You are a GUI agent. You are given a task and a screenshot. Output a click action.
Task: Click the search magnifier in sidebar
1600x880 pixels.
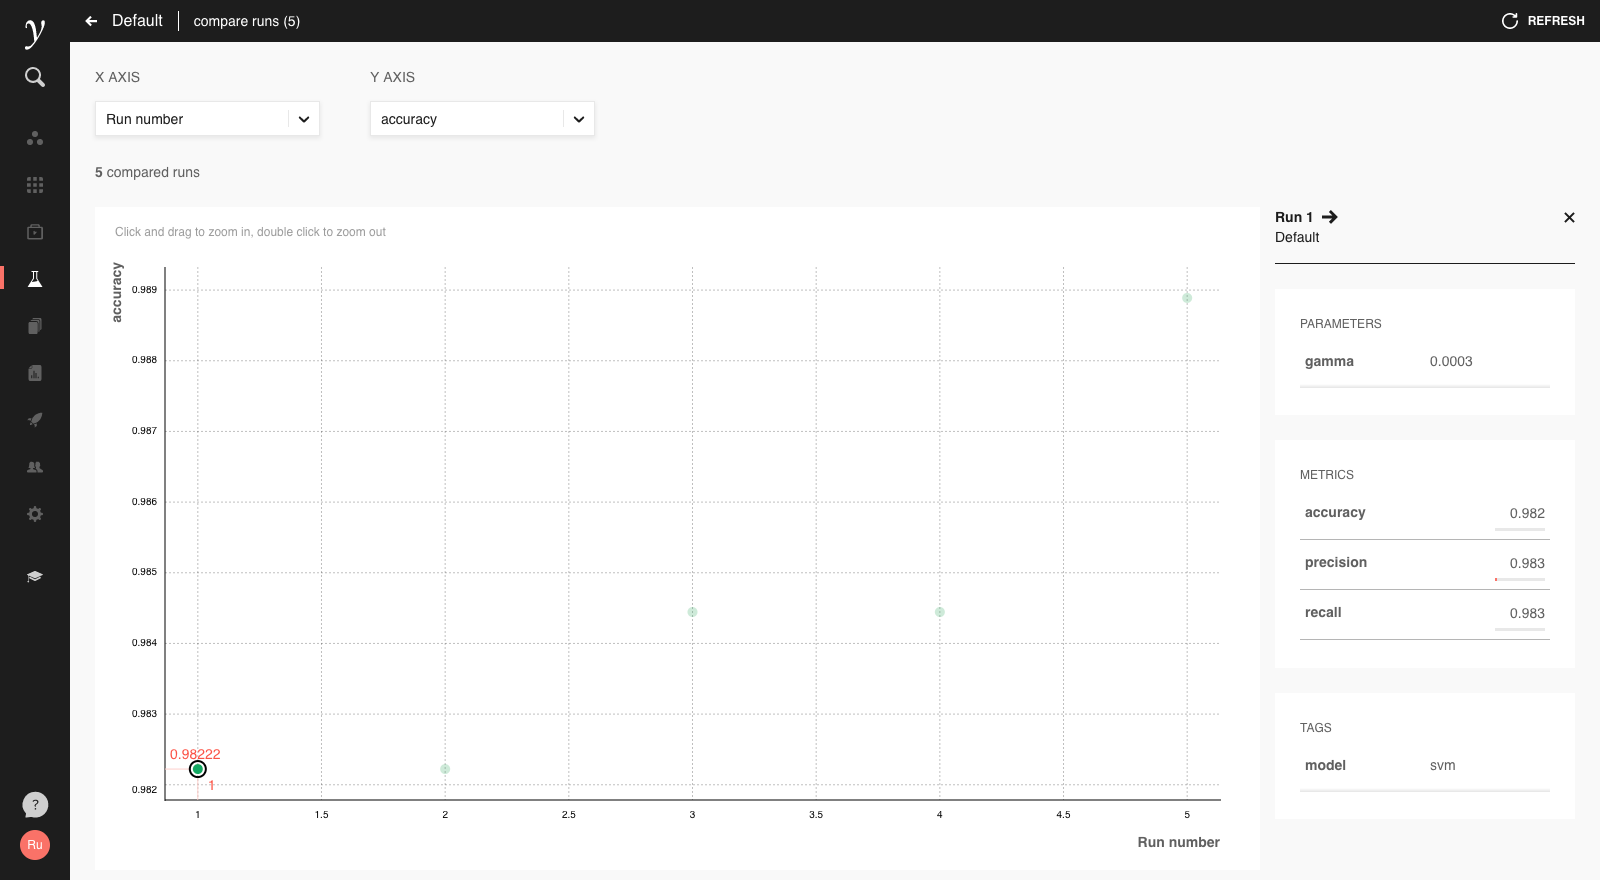[35, 77]
